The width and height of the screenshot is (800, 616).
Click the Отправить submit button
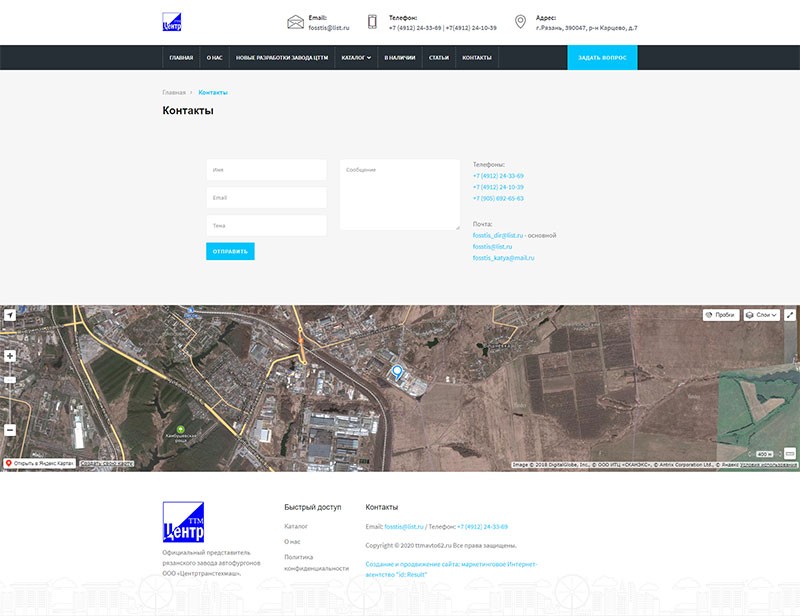coord(230,251)
